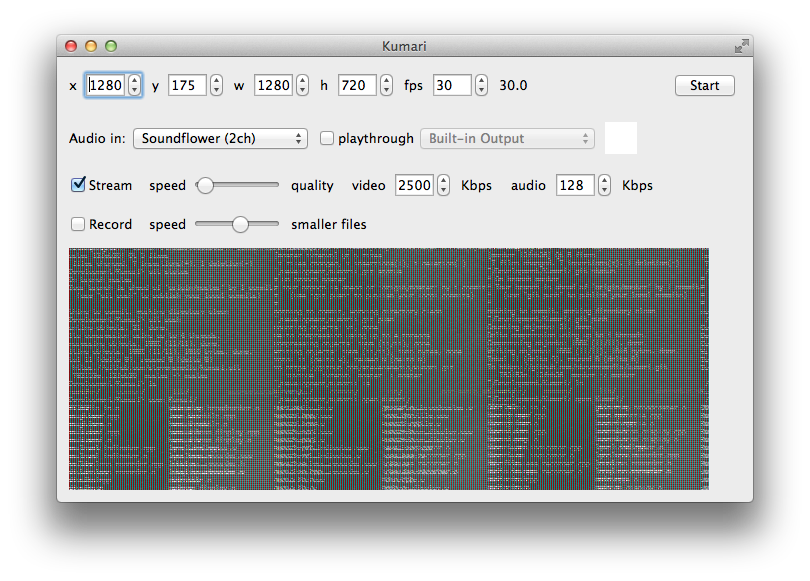Viewport: 810px width, 581px height.
Task: Click the video bitrate stepper arrows
Action: pos(442,185)
